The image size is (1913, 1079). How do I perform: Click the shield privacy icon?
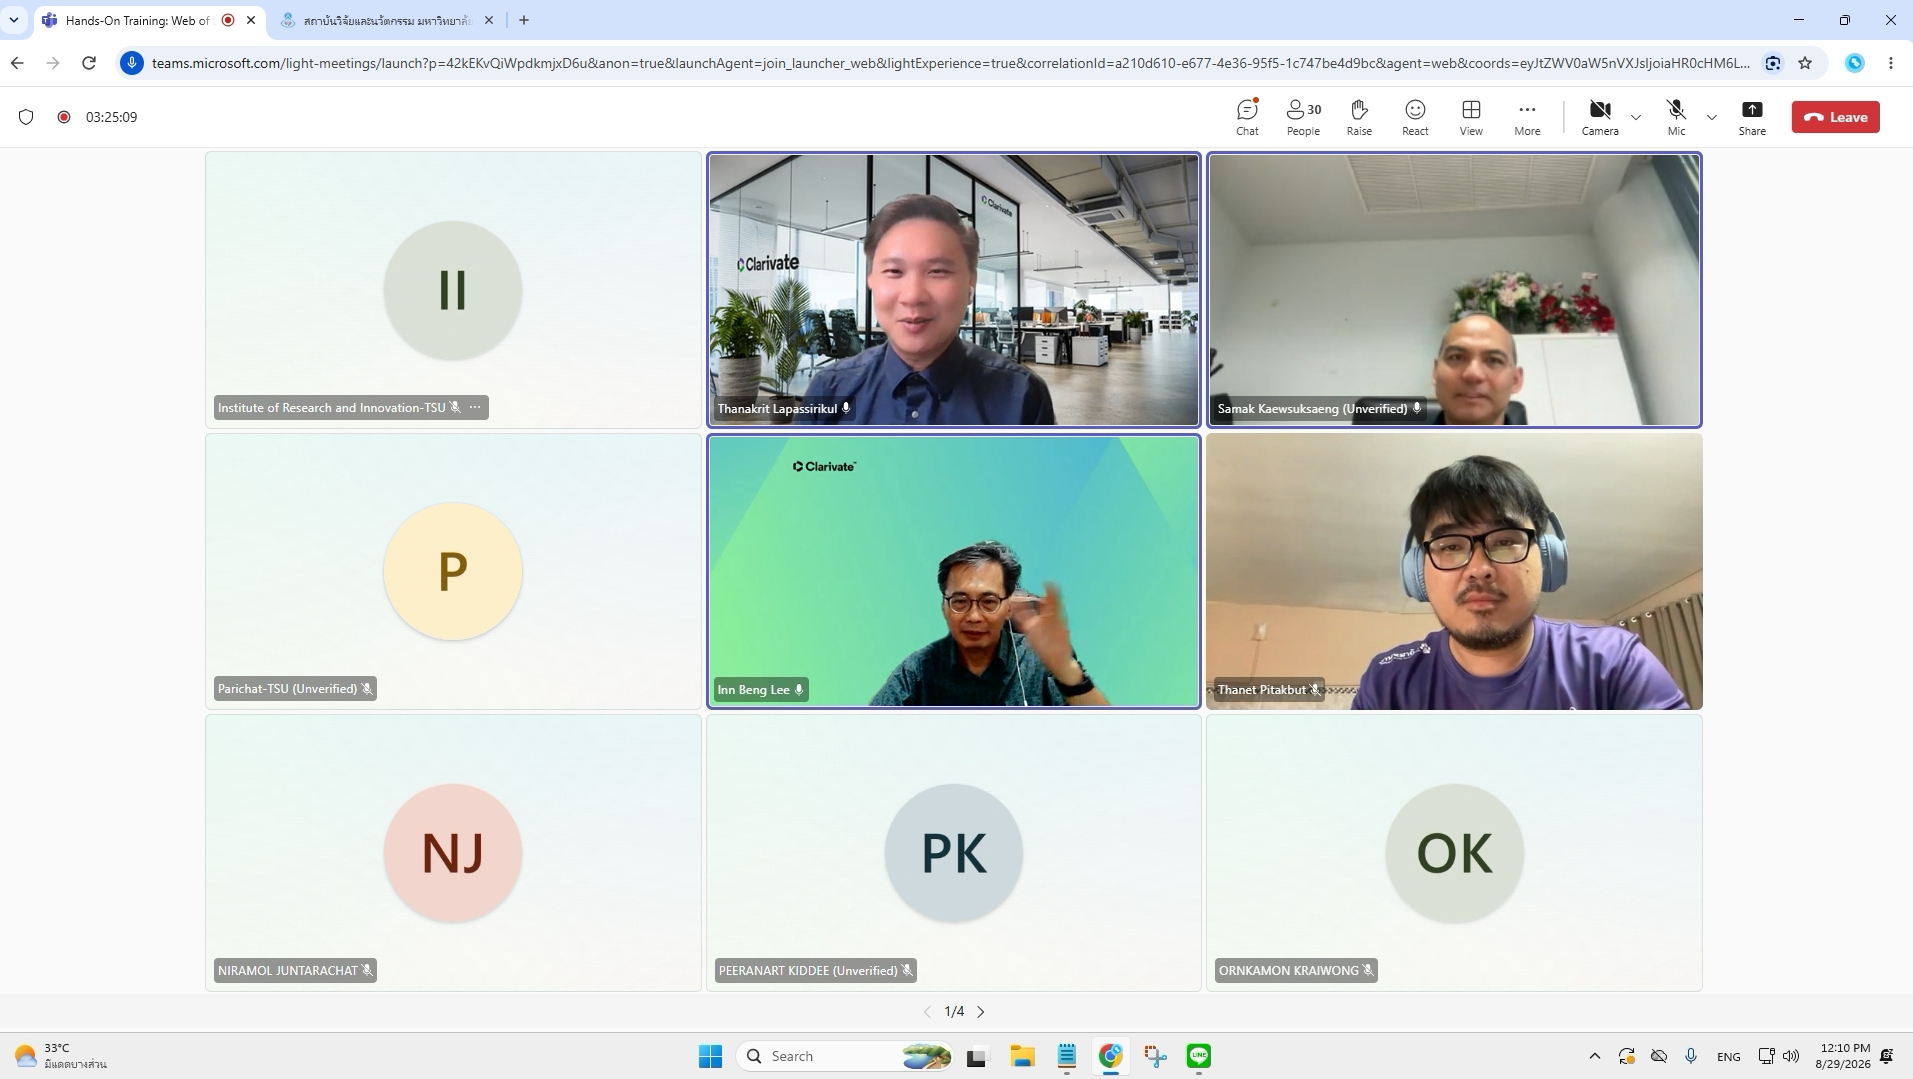pyautogui.click(x=27, y=117)
